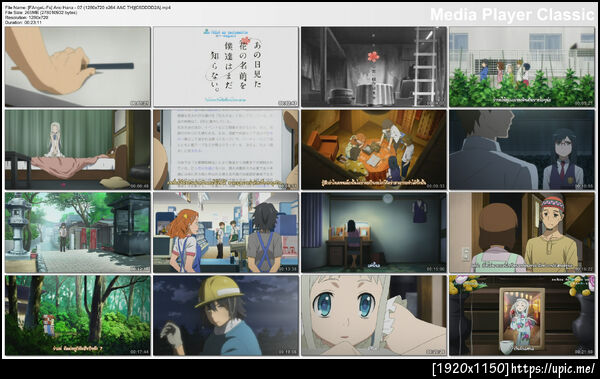Image resolution: width=600 pixels, height=379 pixels.
Task: Open the thumbnail of person at desk in dim room
Action: (x=374, y=233)
